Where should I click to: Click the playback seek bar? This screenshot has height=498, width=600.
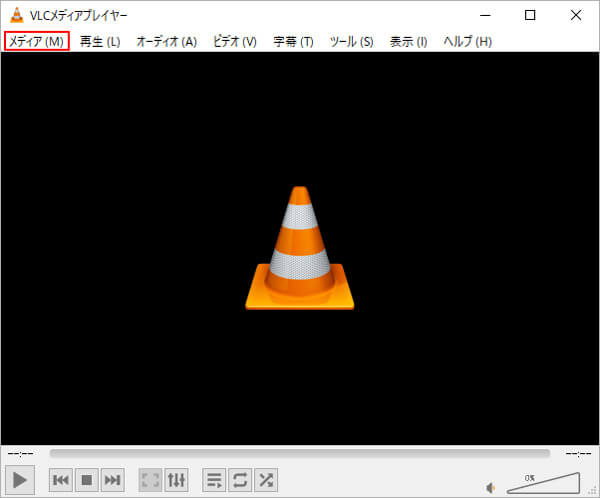click(x=300, y=454)
